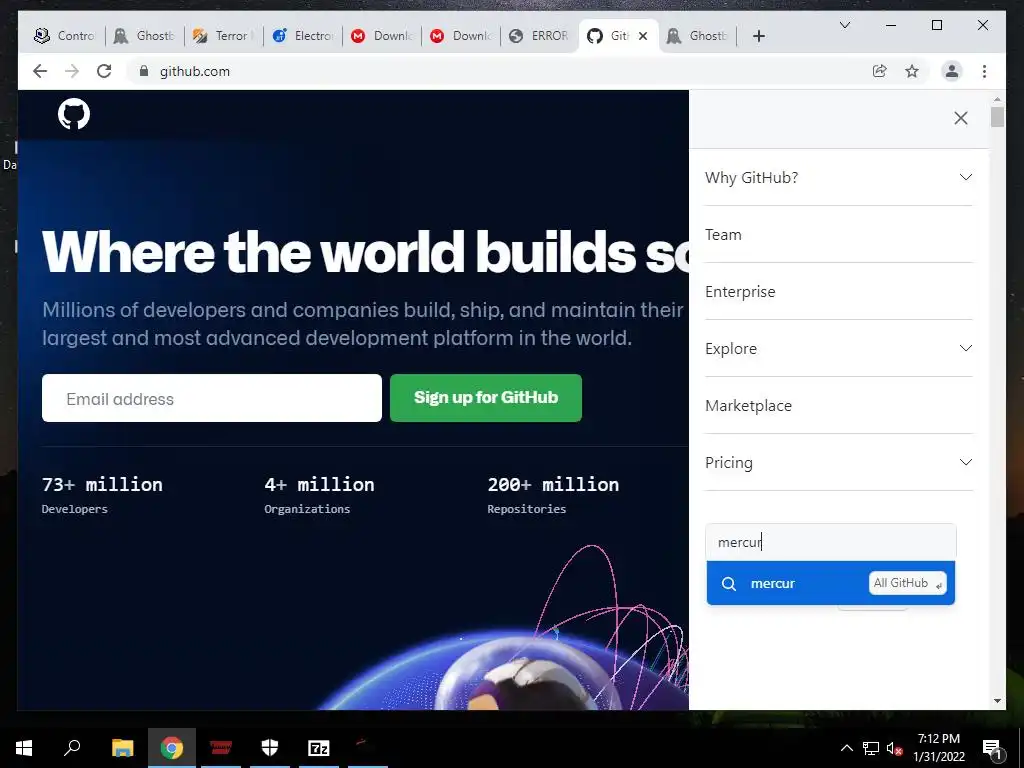Switch to the second Downlo tab
This screenshot has height=768, width=1024.
point(461,36)
